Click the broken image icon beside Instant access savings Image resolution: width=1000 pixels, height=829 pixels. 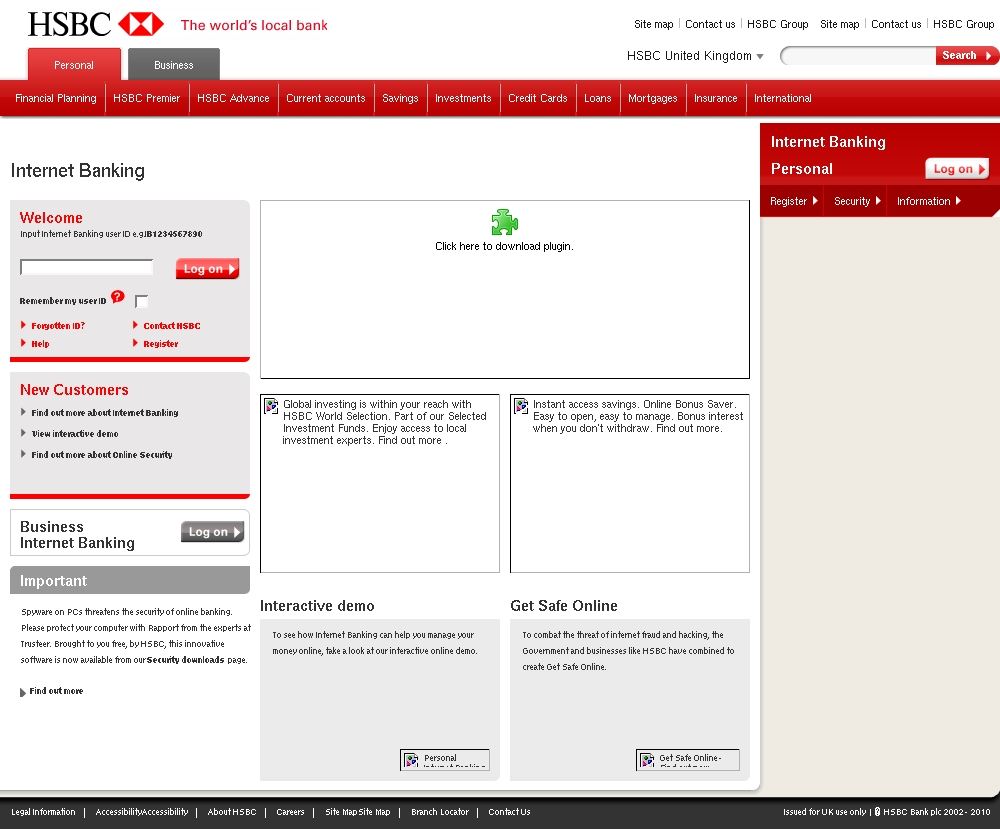(x=522, y=406)
